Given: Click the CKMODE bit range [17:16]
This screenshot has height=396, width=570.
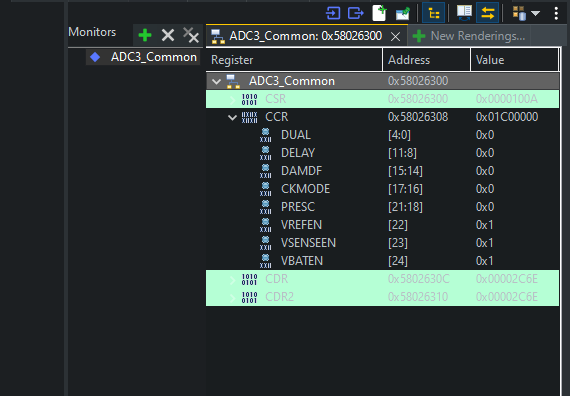Looking at the screenshot, I should pyautogui.click(x=405, y=189).
